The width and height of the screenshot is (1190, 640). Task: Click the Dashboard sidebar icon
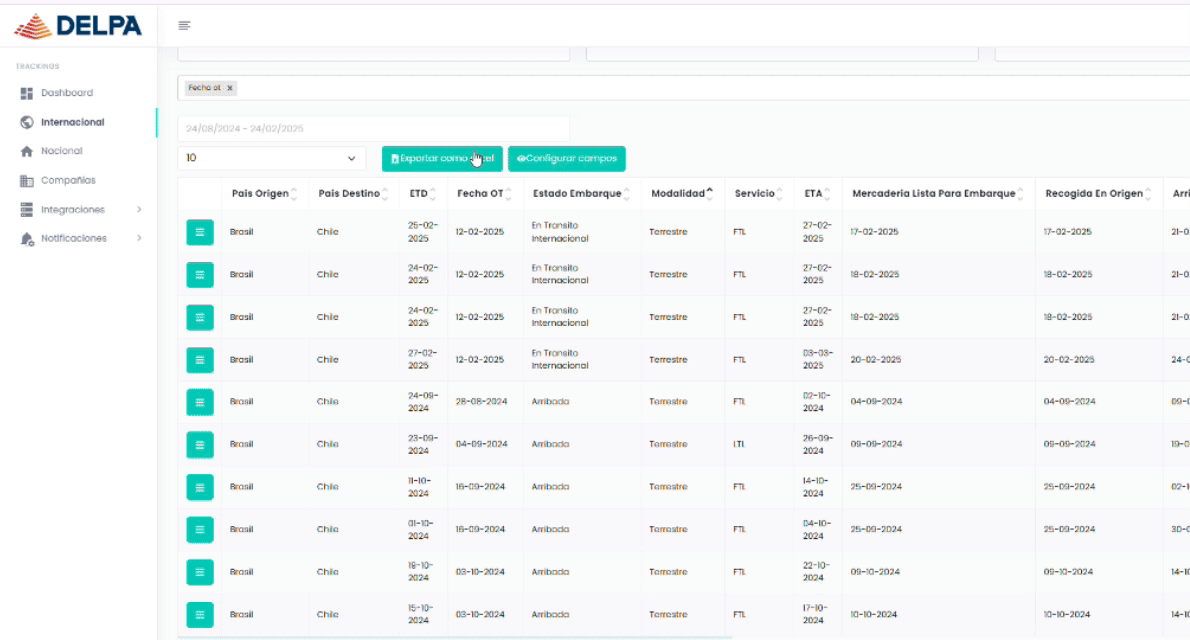(27, 93)
